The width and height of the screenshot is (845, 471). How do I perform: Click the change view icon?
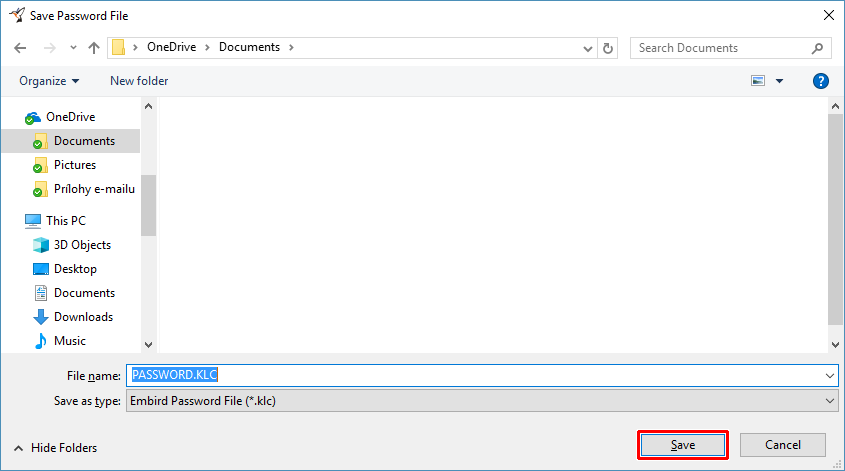pyautogui.click(x=758, y=81)
